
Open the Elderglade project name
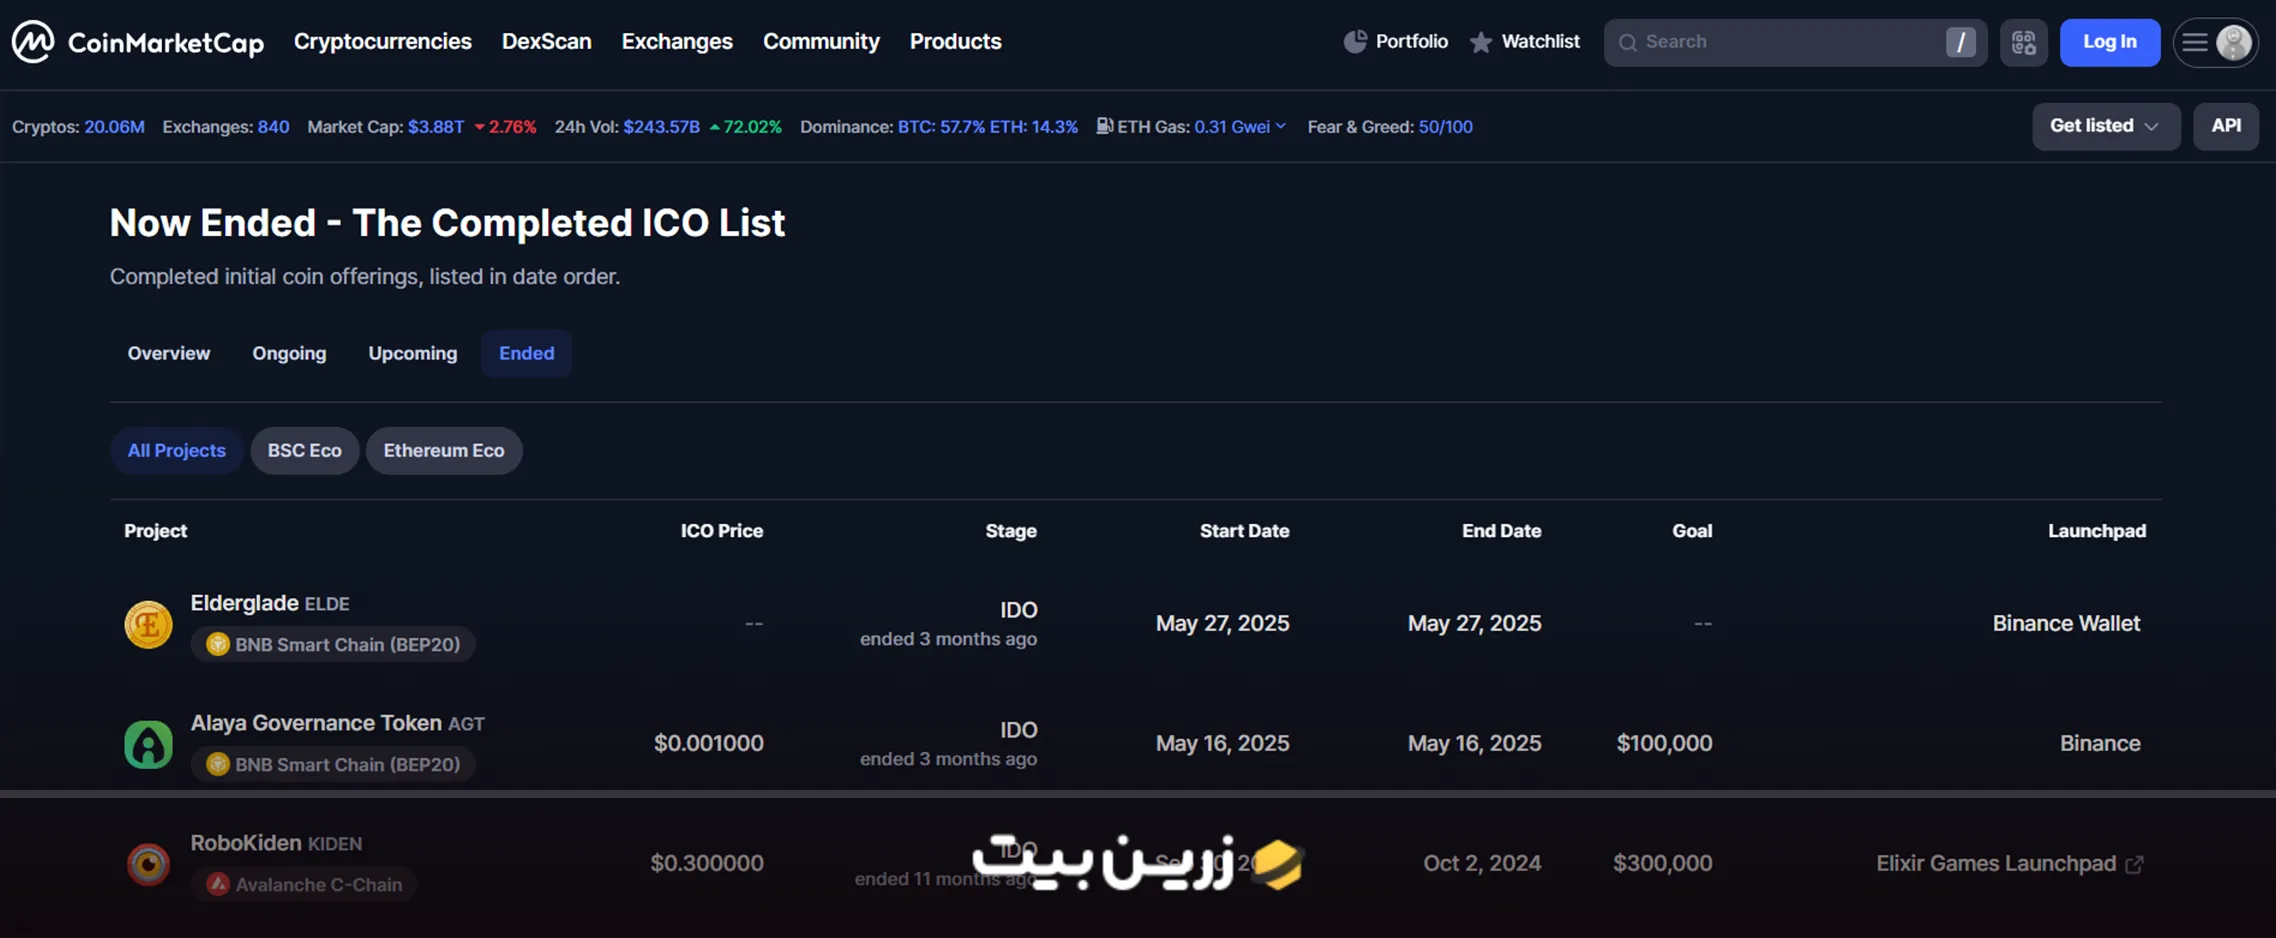pyautogui.click(x=245, y=603)
